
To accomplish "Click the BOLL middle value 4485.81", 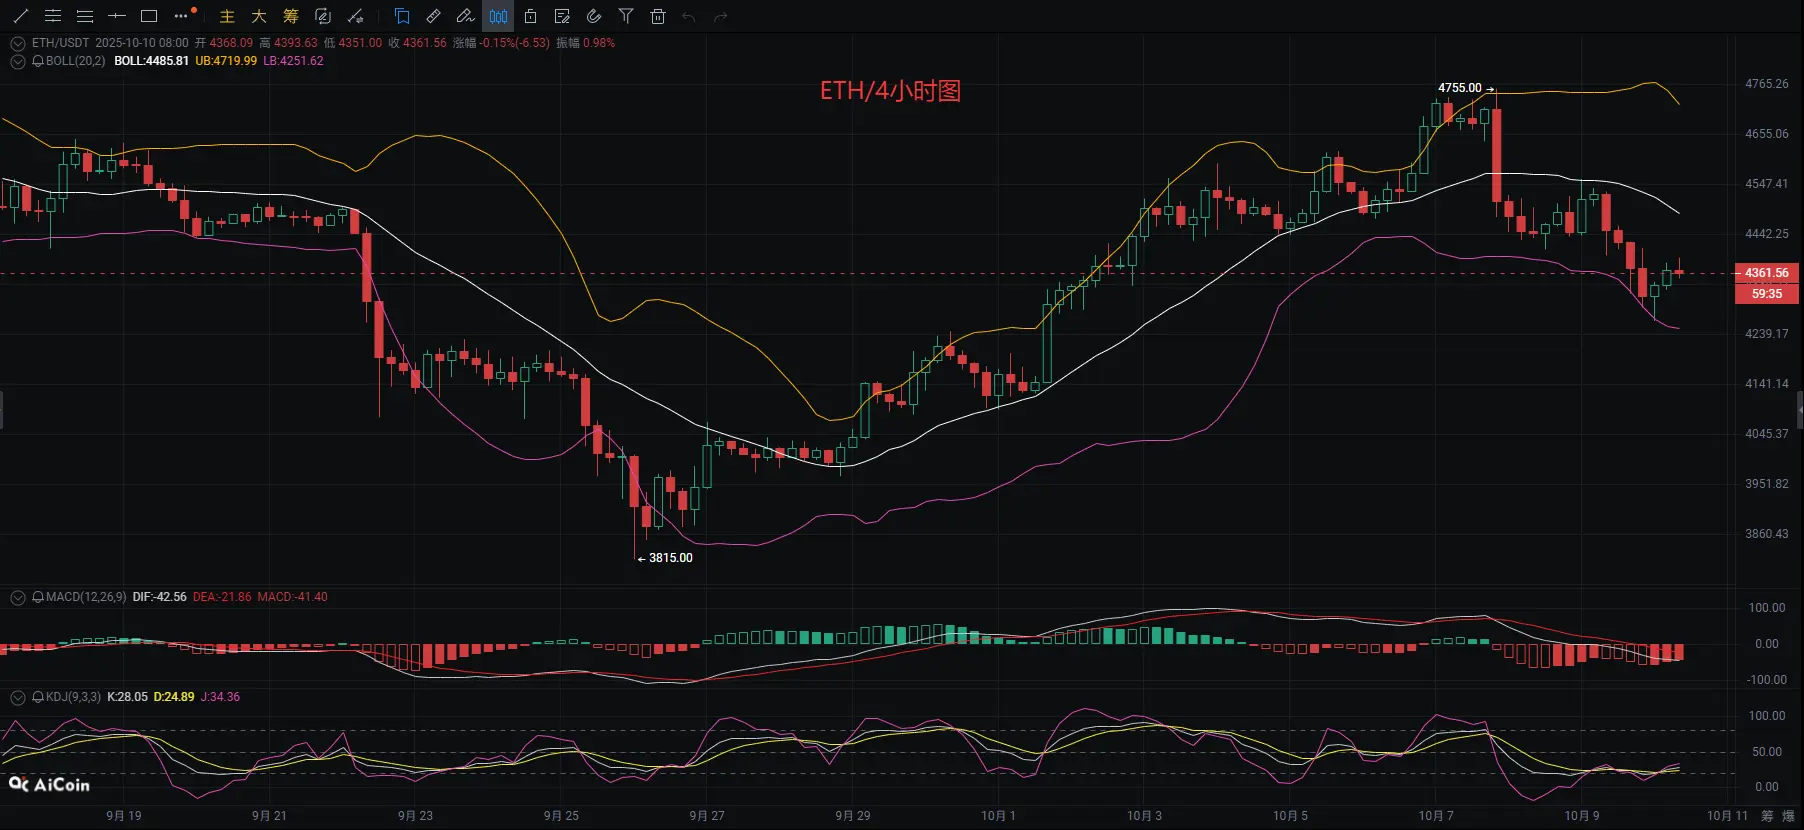I will (151, 61).
